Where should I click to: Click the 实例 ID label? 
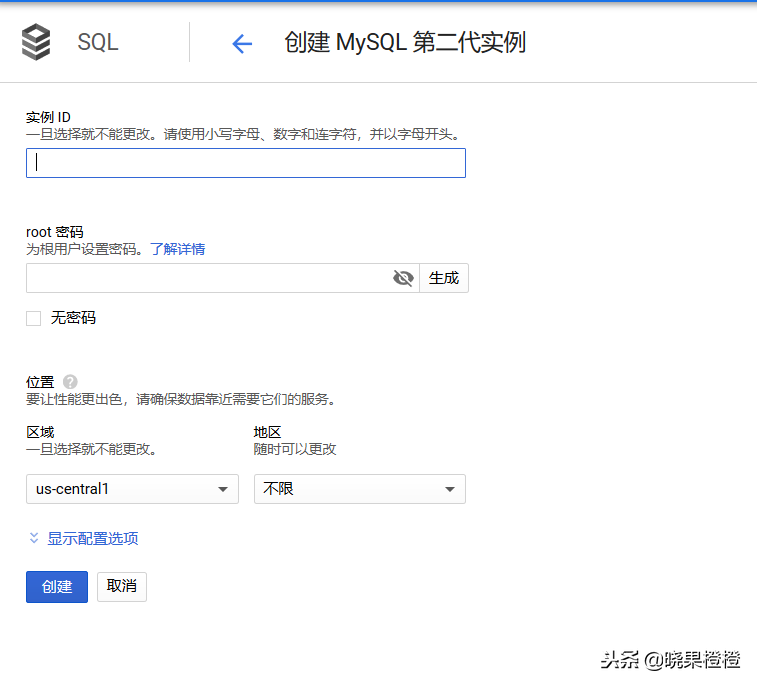(x=48, y=117)
